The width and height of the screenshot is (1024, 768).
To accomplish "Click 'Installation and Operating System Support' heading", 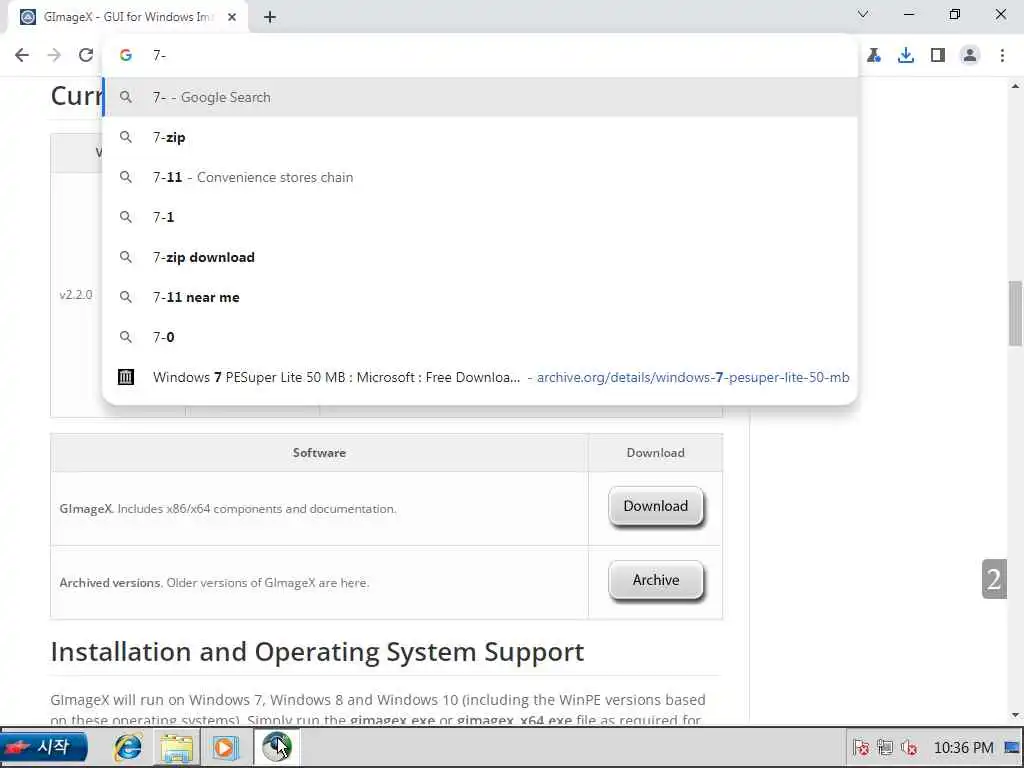I will (317, 652).
